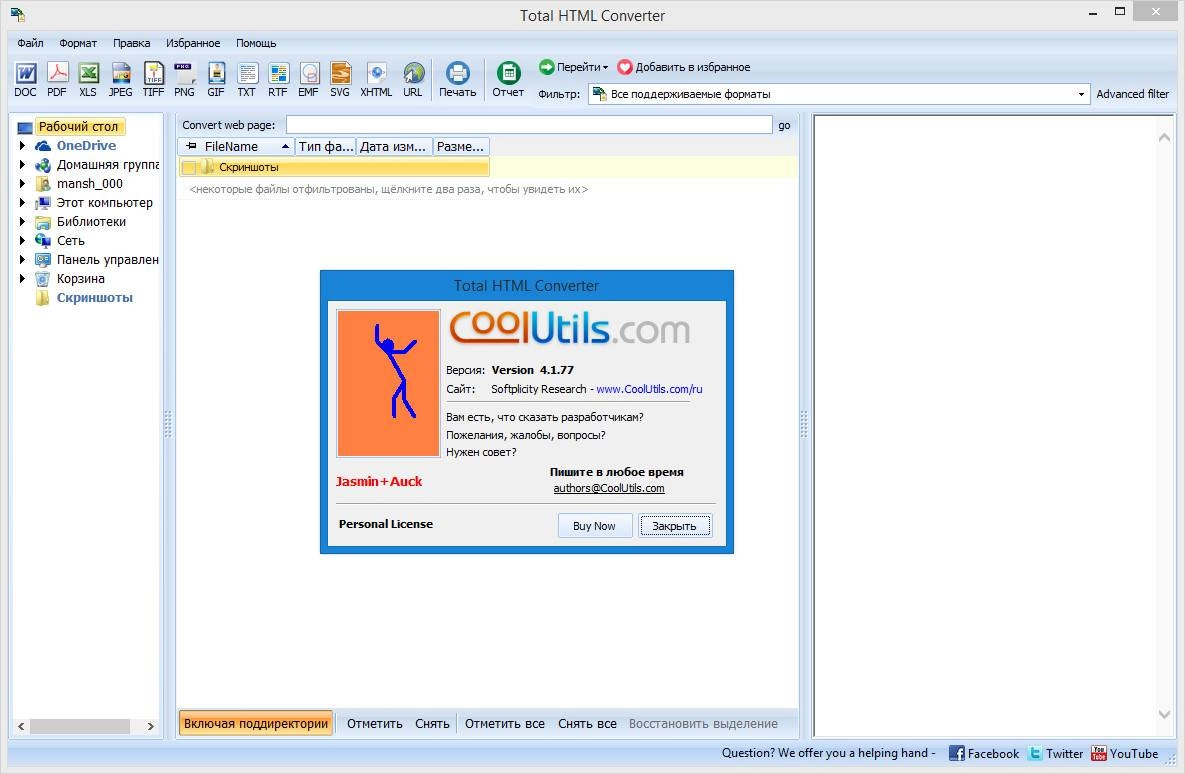
Task: Open the Избранное menu
Action: tap(193, 43)
